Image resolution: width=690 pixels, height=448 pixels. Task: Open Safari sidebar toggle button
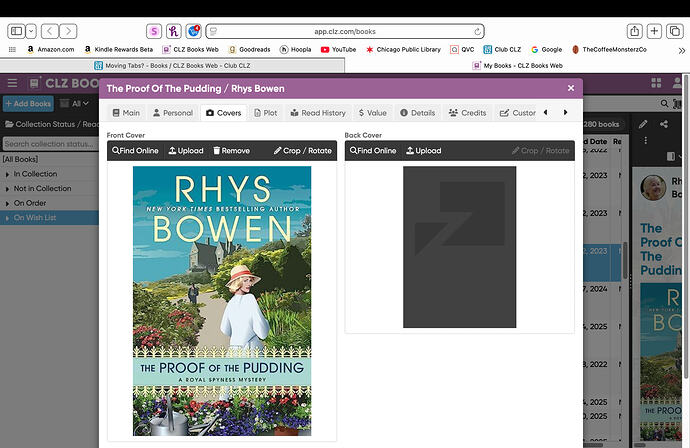[16, 31]
